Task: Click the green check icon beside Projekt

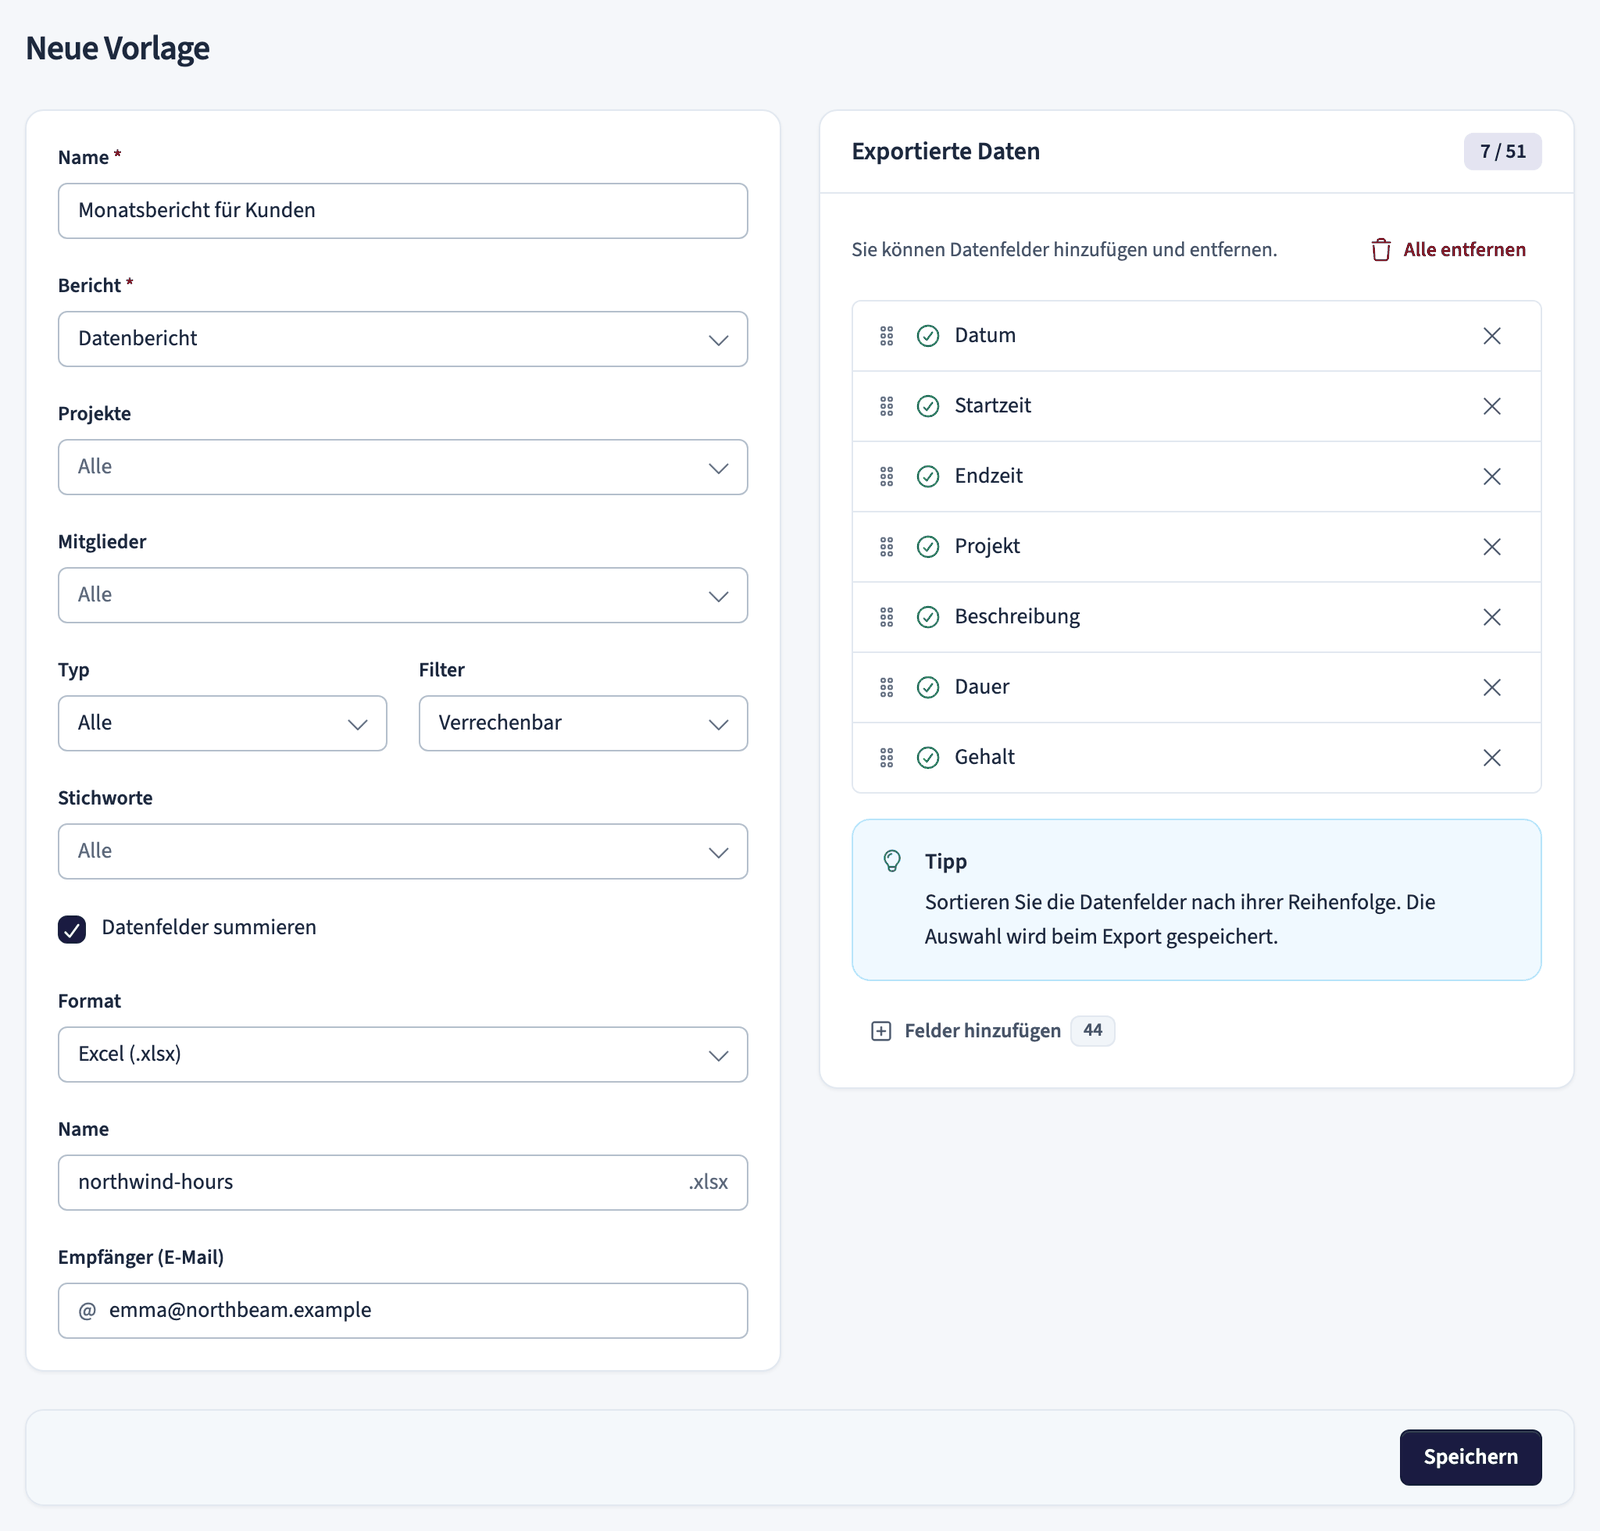Action: tap(928, 547)
